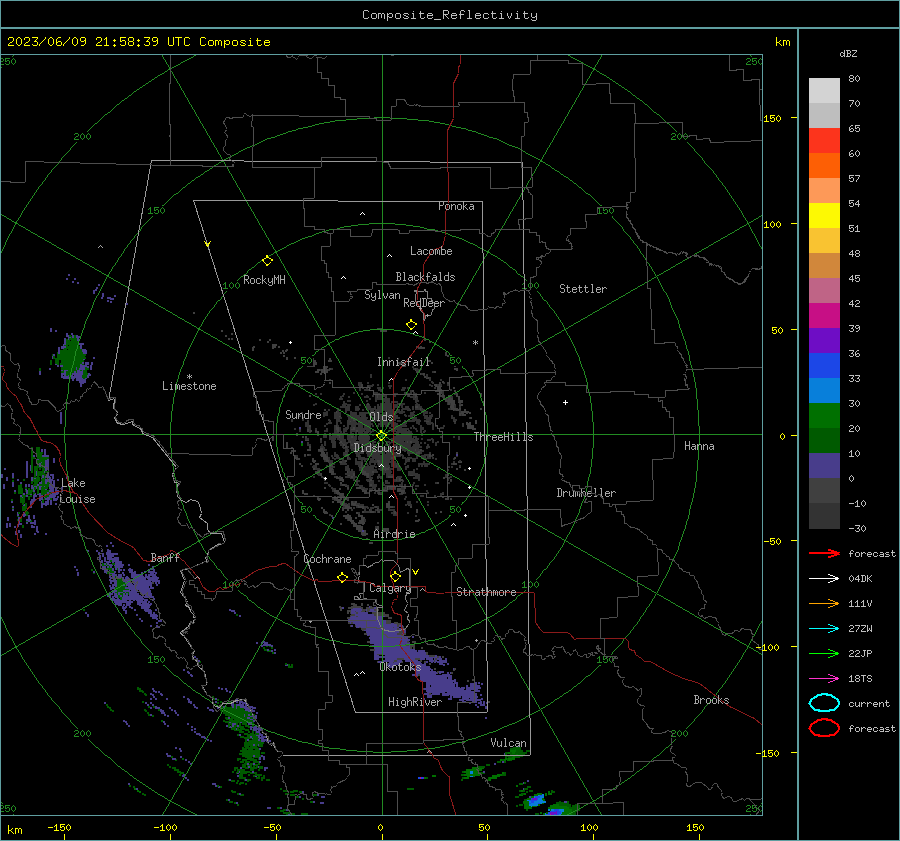900x841 pixels.
Task: Click the -150 tick on bottom km axis
Action: click(x=59, y=827)
